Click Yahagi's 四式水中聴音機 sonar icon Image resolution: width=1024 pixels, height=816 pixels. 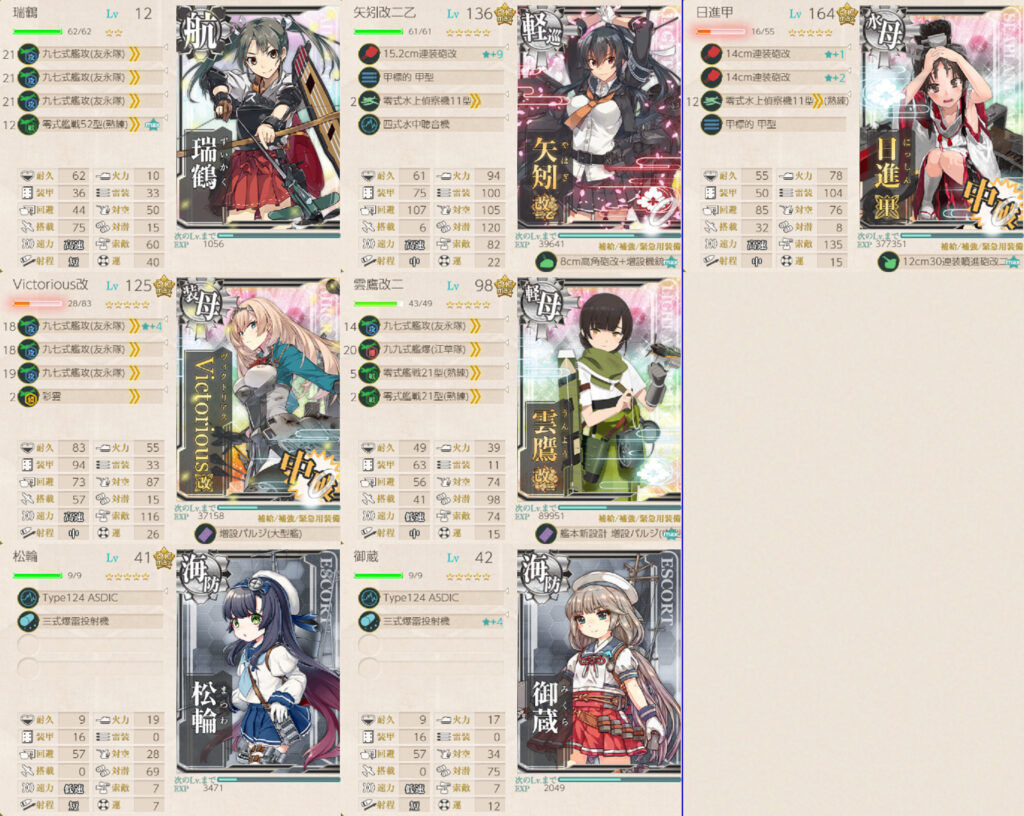[x=369, y=124]
